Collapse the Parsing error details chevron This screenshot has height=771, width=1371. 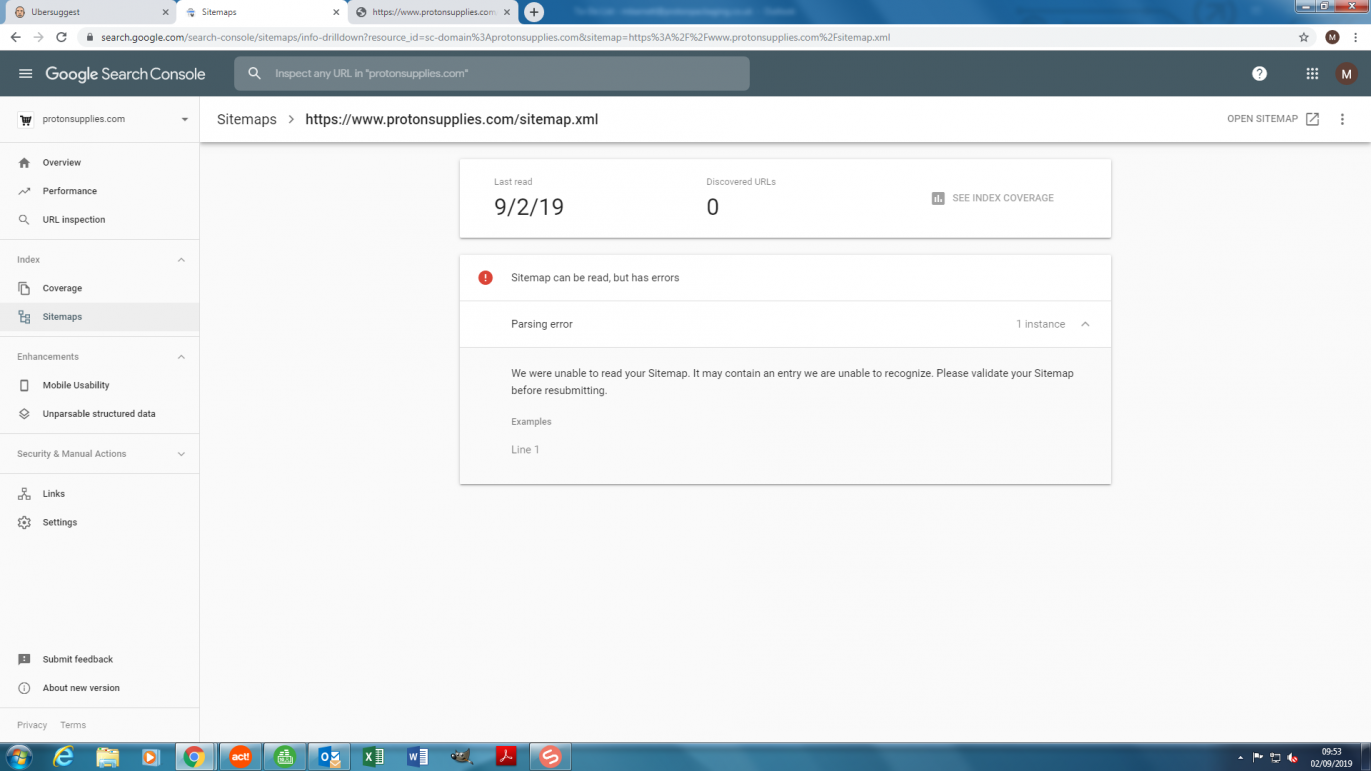1085,324
